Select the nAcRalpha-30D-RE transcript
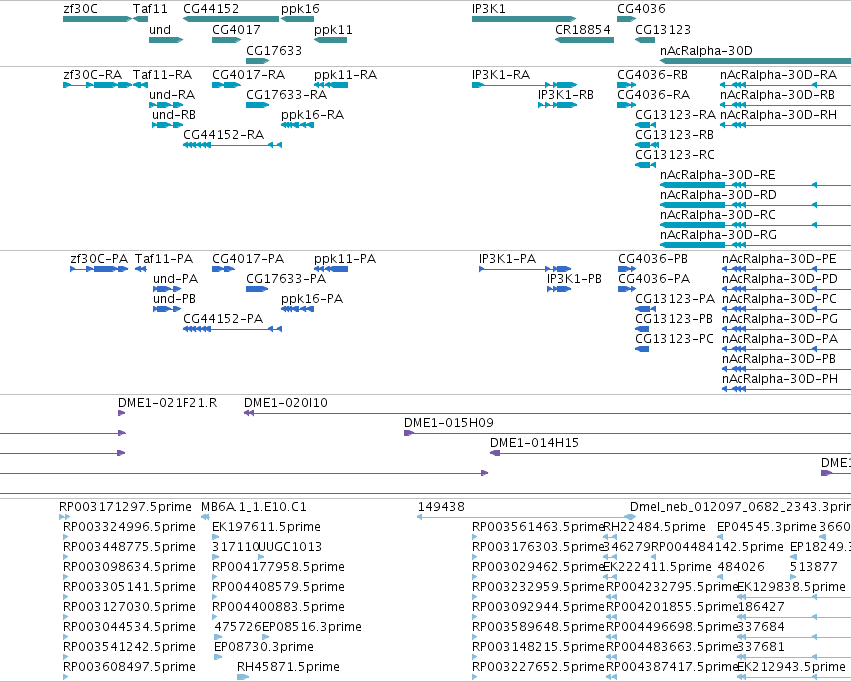 coord(755,185)
